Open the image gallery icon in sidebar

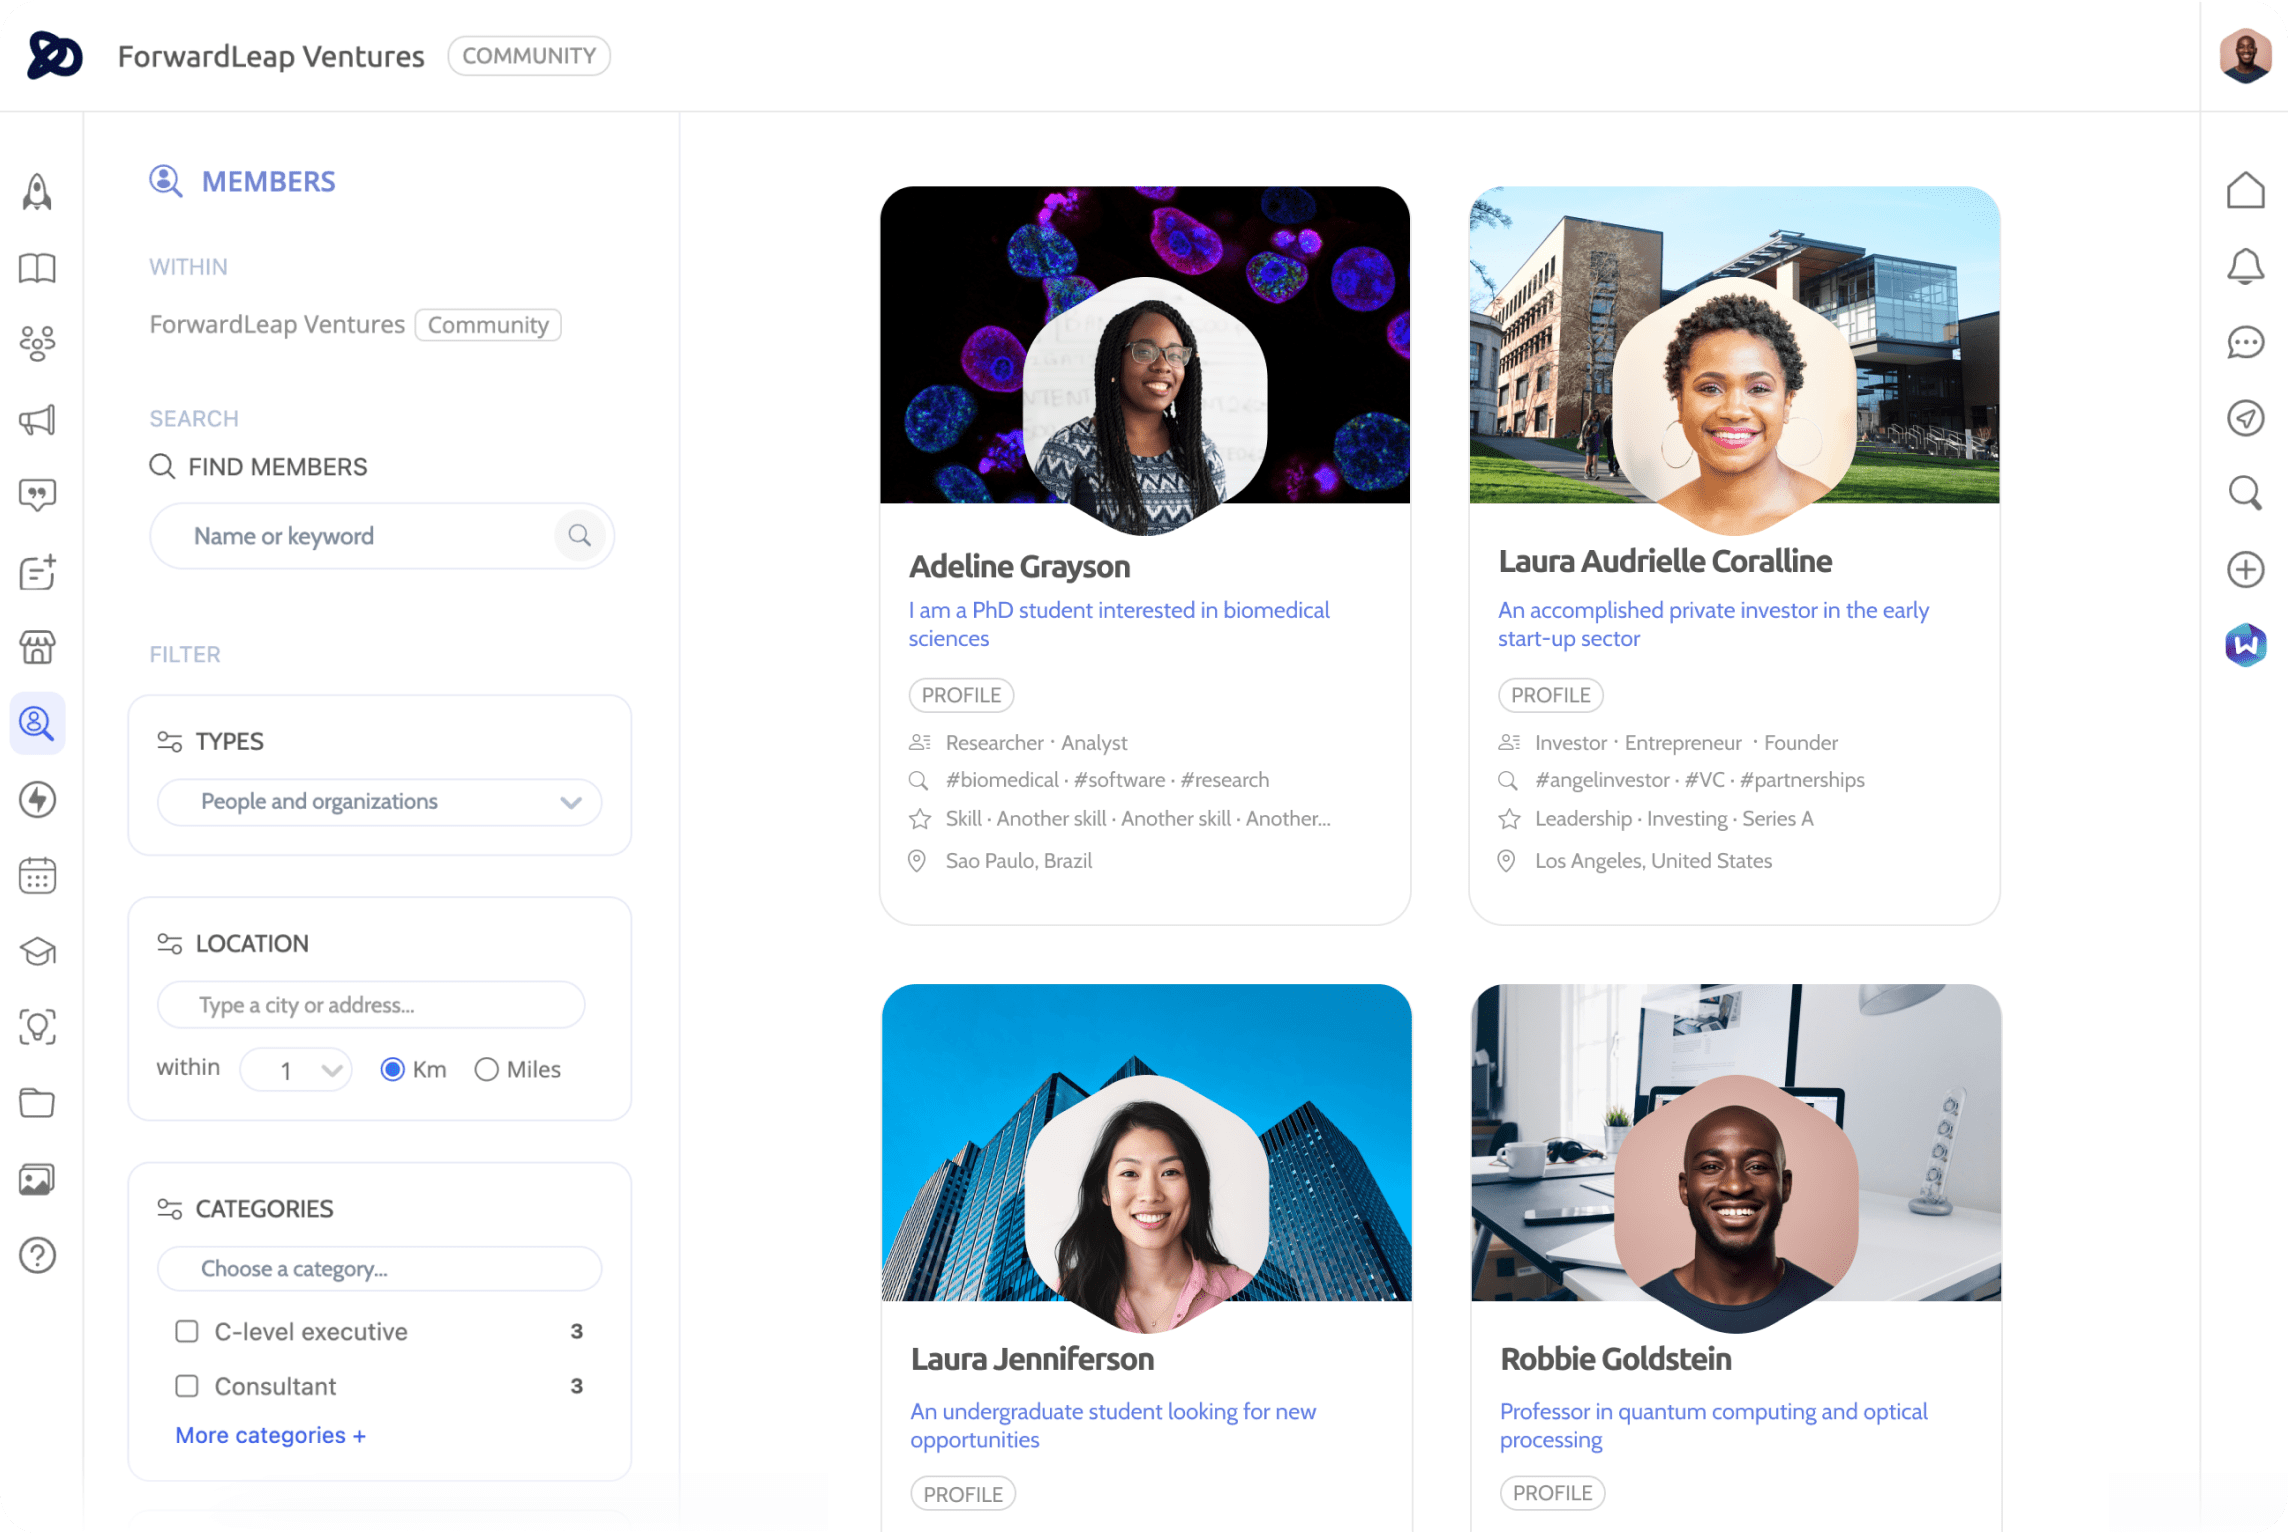(37, 1179)
